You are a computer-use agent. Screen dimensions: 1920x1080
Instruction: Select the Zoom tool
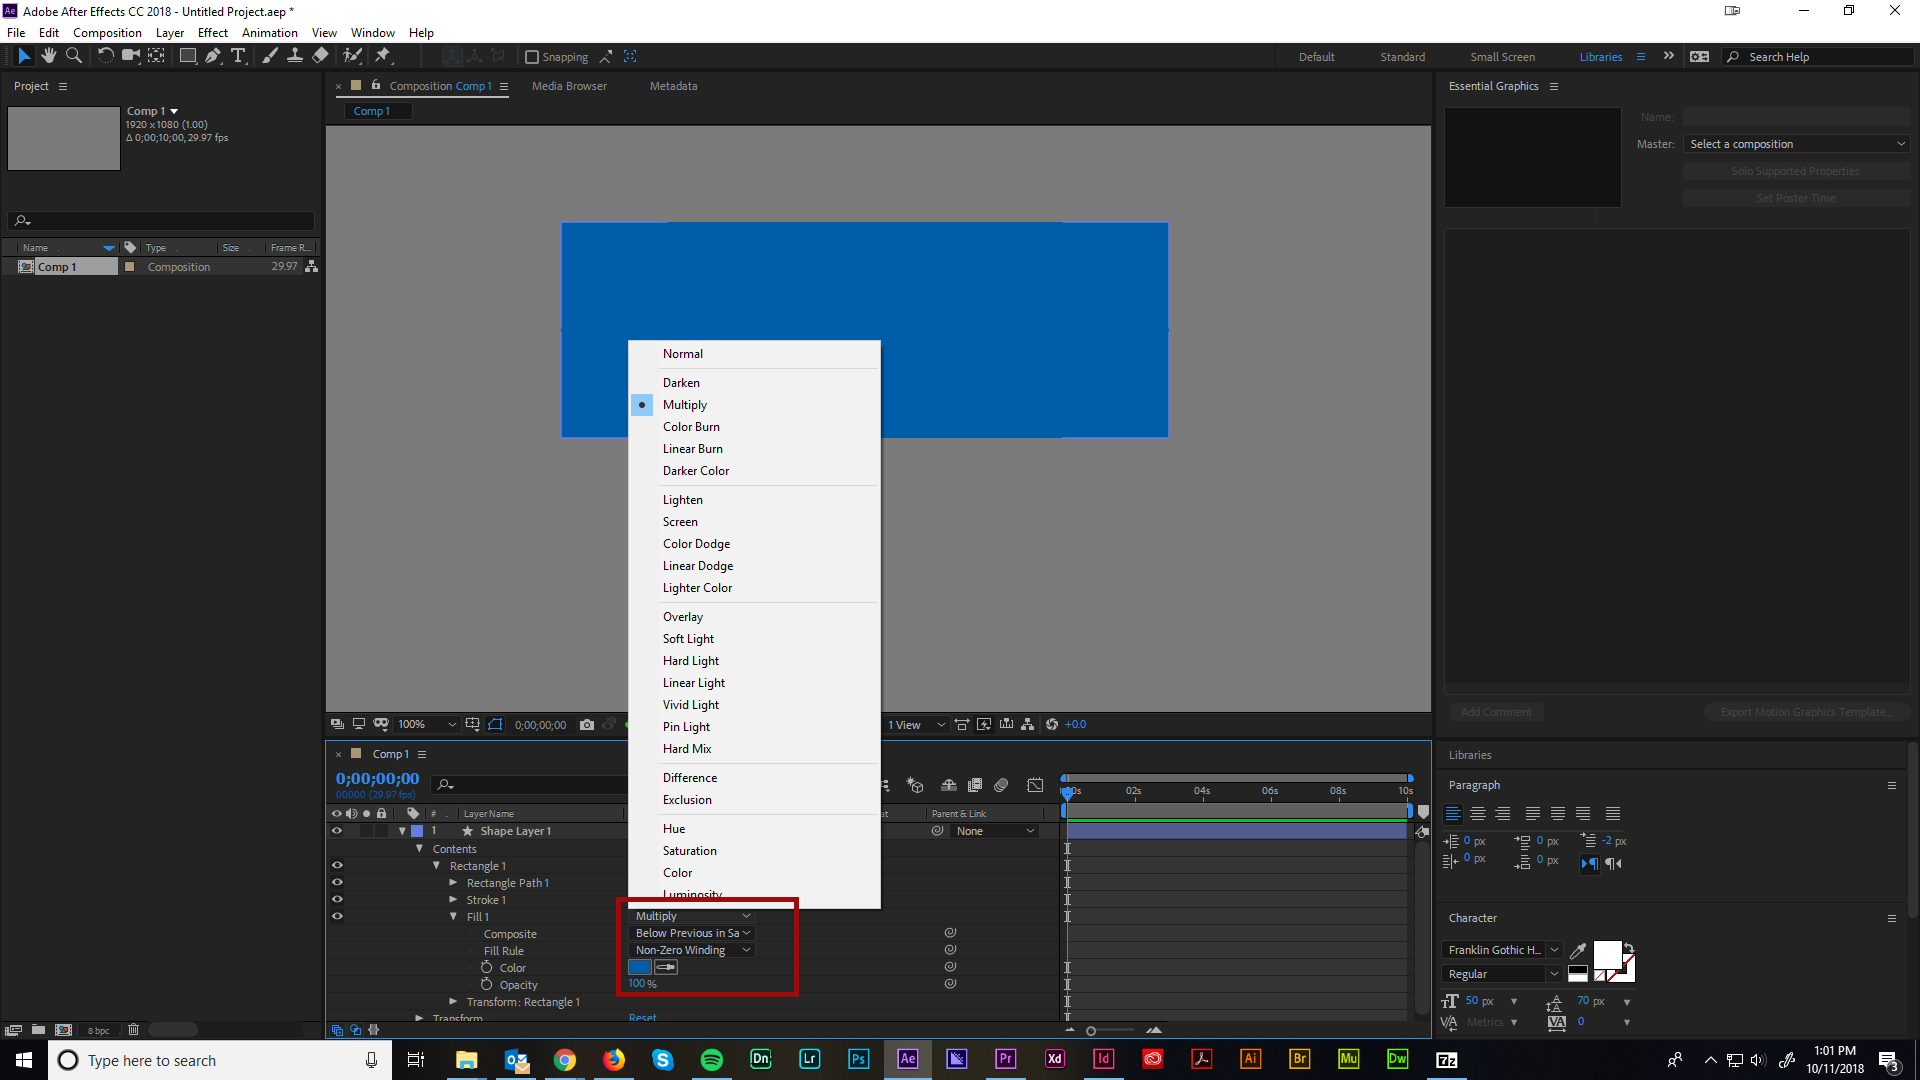pos(74,56)
